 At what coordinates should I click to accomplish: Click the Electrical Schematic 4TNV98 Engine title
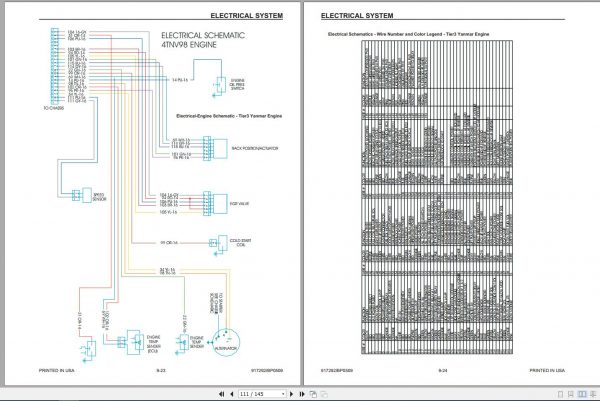(202, 40)
